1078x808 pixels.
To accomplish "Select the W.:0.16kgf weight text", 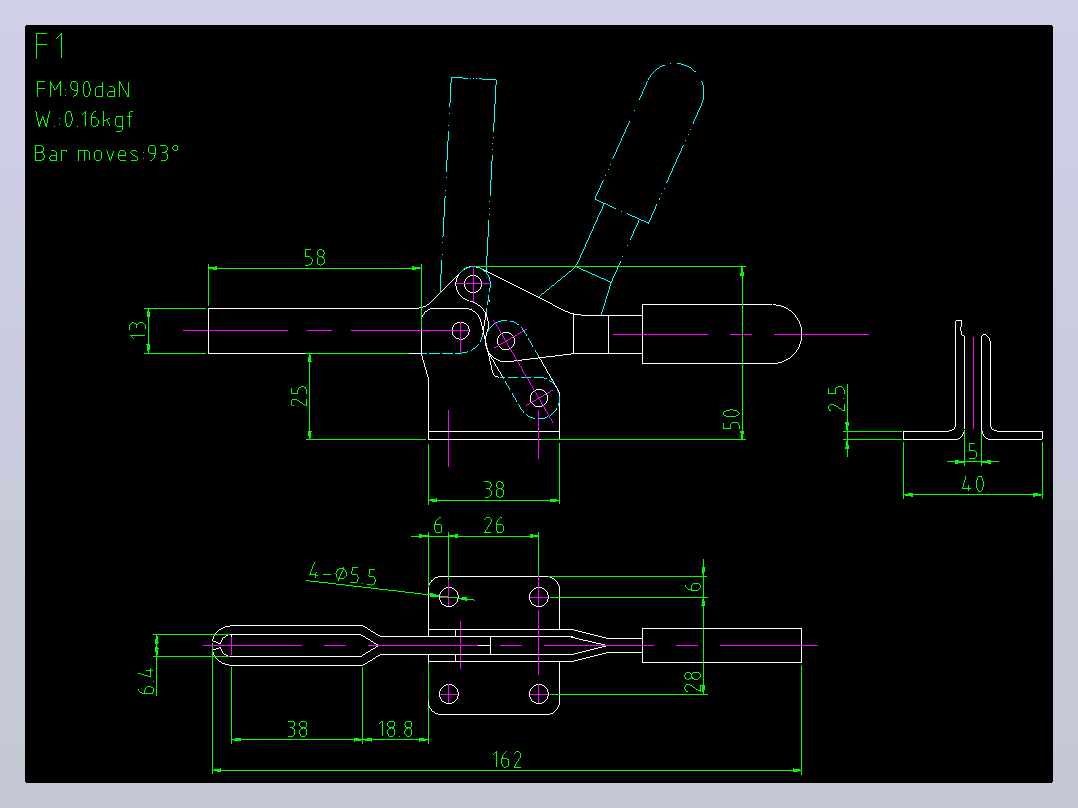I will [x=84, y=120].
